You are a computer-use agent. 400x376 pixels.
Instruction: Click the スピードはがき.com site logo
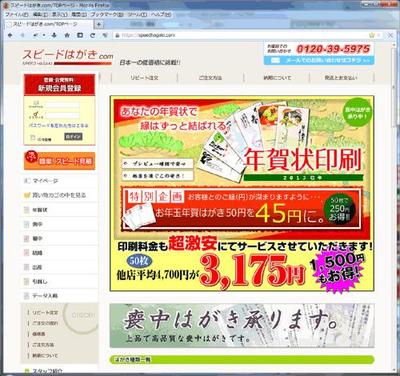tap(68, 56)
